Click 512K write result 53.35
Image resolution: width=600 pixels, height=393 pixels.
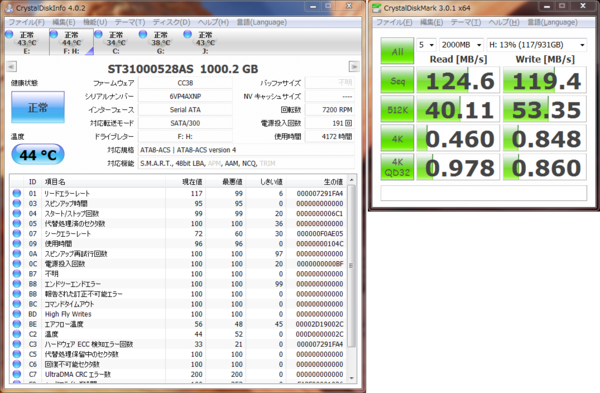pos(545,109)
